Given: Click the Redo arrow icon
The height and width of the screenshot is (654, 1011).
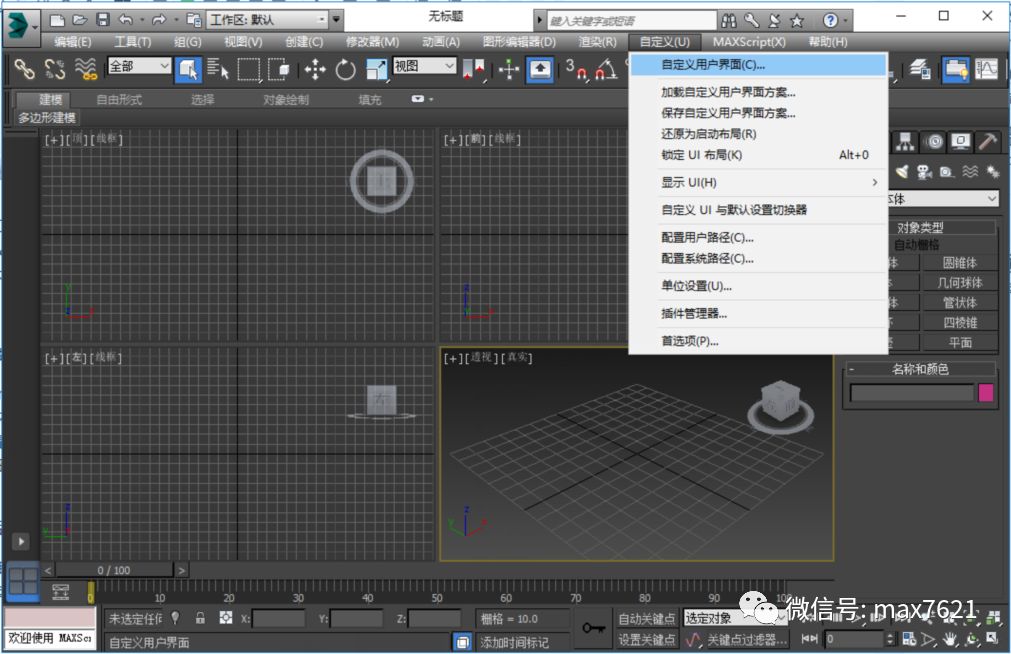Looking at the screenshot, I should tap(159, 20).
